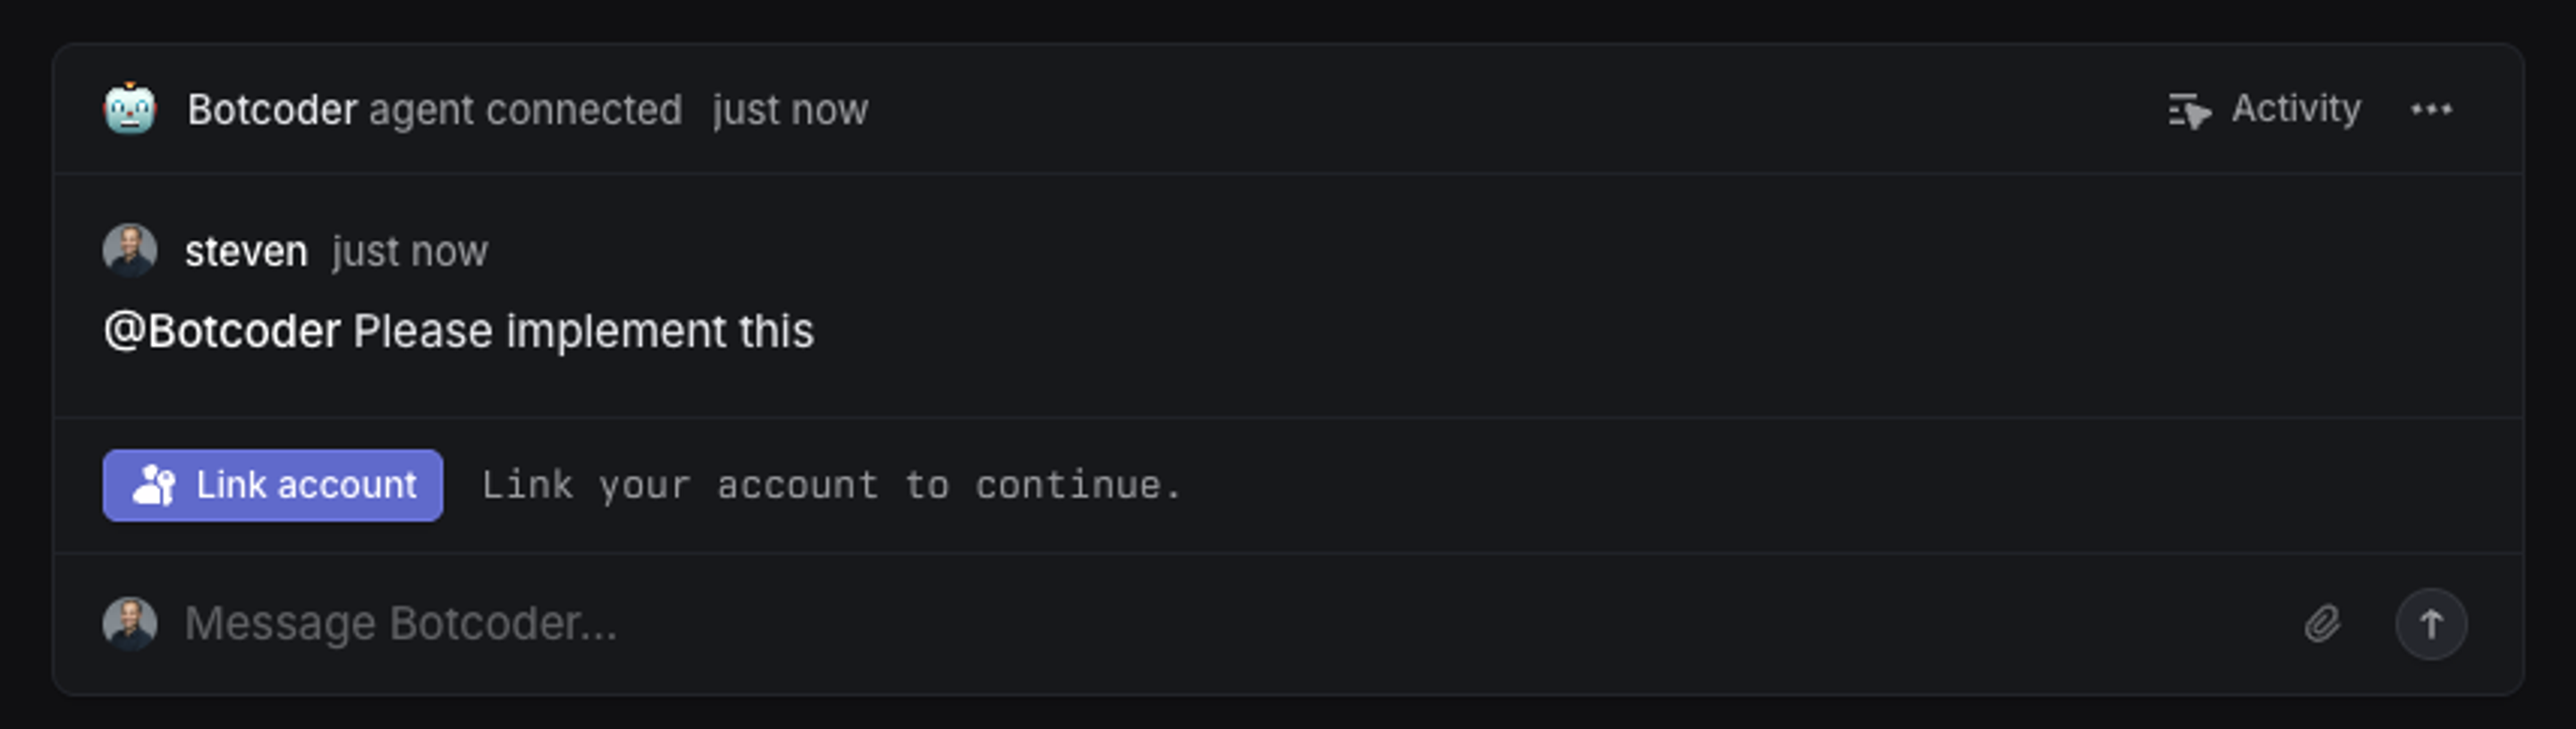Viewport: 2576px width, 729px height.
Task: Click the "Link your account to continue." text
Action: (x=831, y=485)
